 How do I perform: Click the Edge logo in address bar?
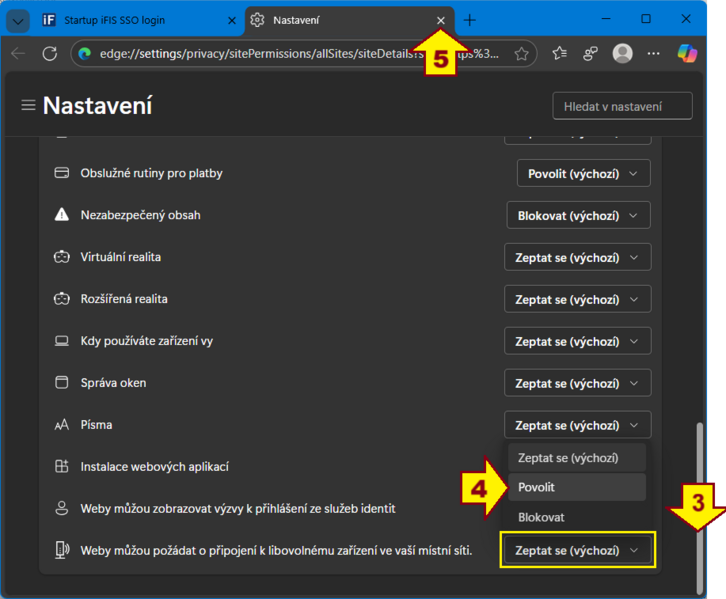pos(85,54)
